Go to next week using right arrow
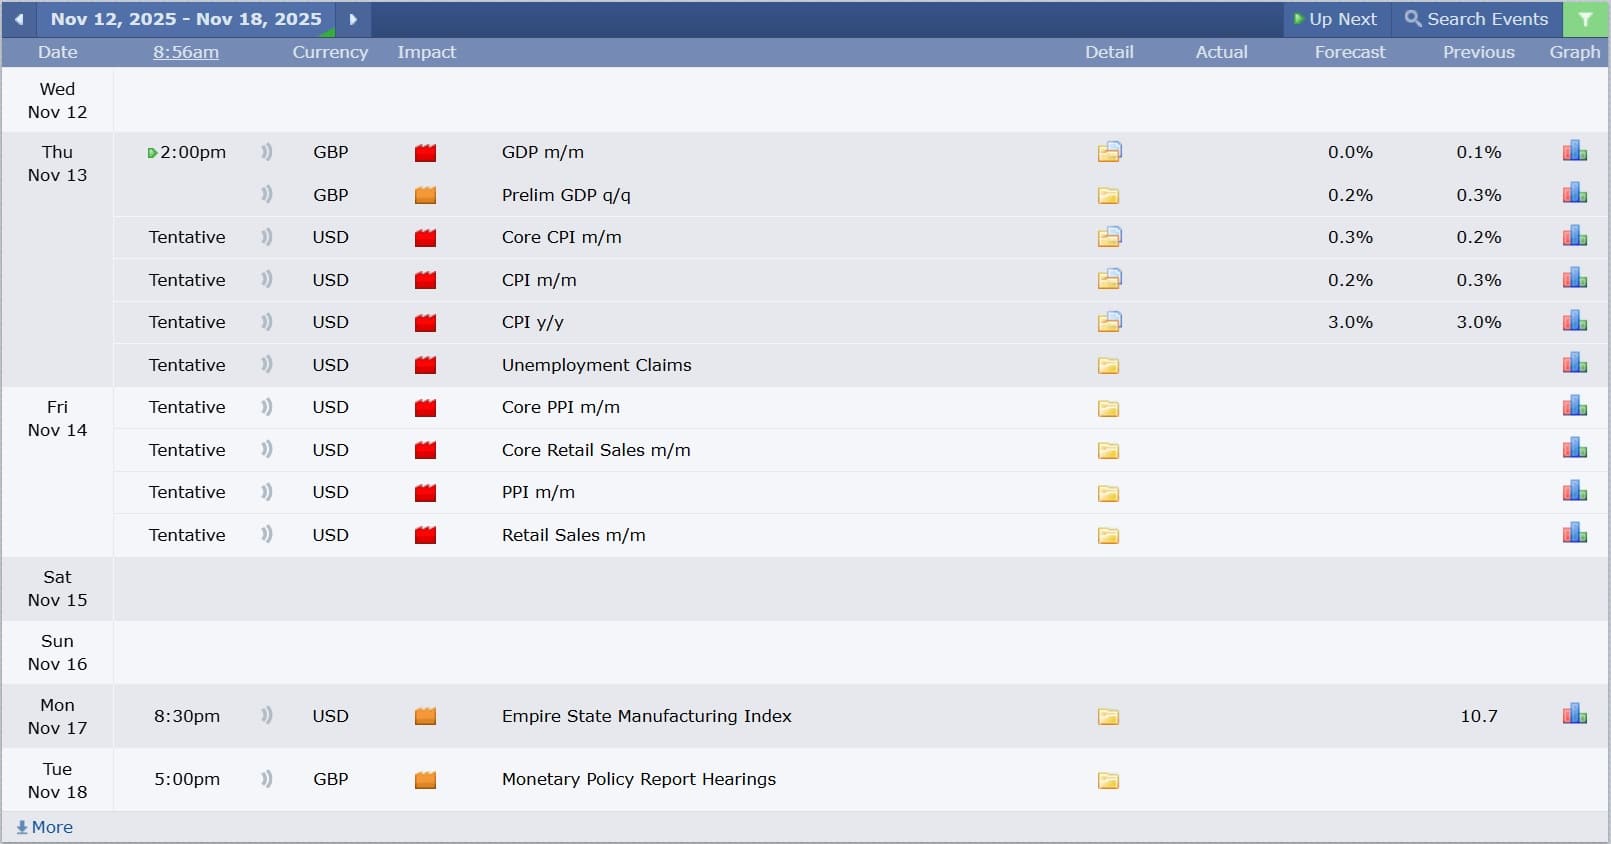Image resolution: width=1611 pixels, height=844 pixels. click(x=353, y=19)
